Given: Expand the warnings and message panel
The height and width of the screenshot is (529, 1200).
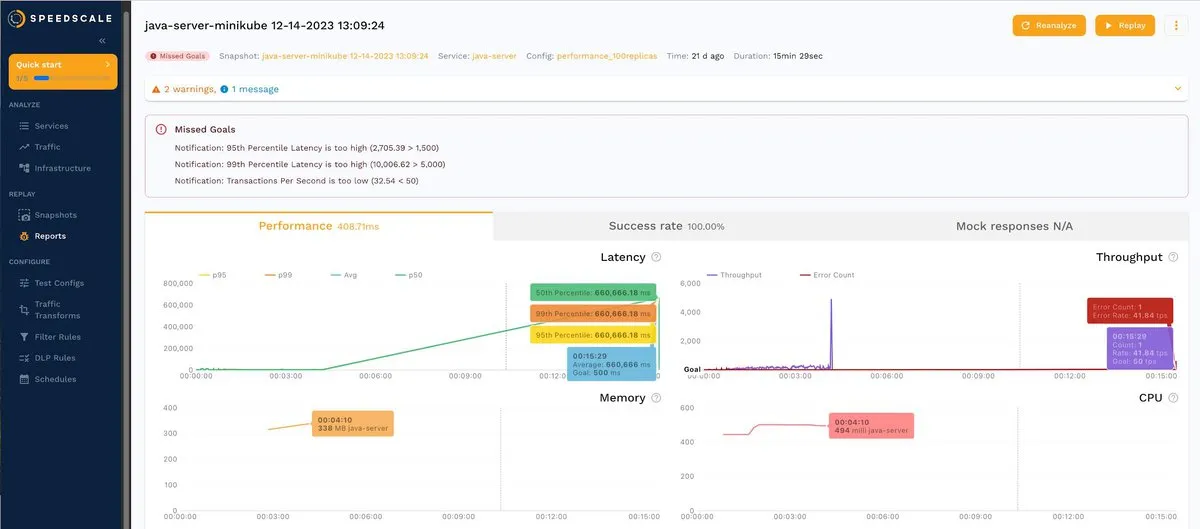Looking at the screenshot, I should [1178, 89].
